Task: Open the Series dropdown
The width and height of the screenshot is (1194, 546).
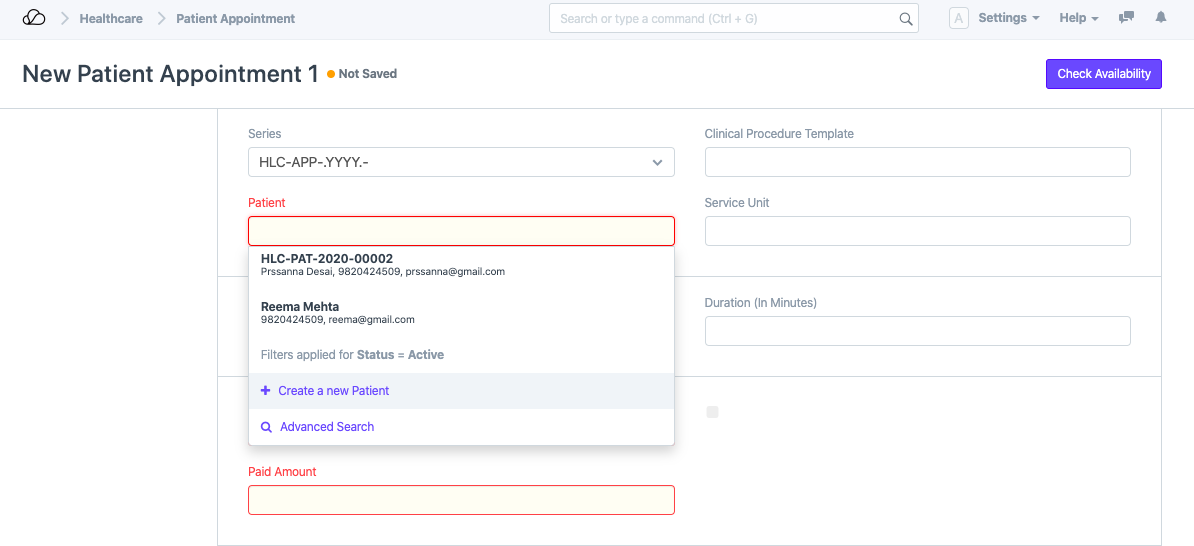Action: pyautogui.click(x=461, y=162)
